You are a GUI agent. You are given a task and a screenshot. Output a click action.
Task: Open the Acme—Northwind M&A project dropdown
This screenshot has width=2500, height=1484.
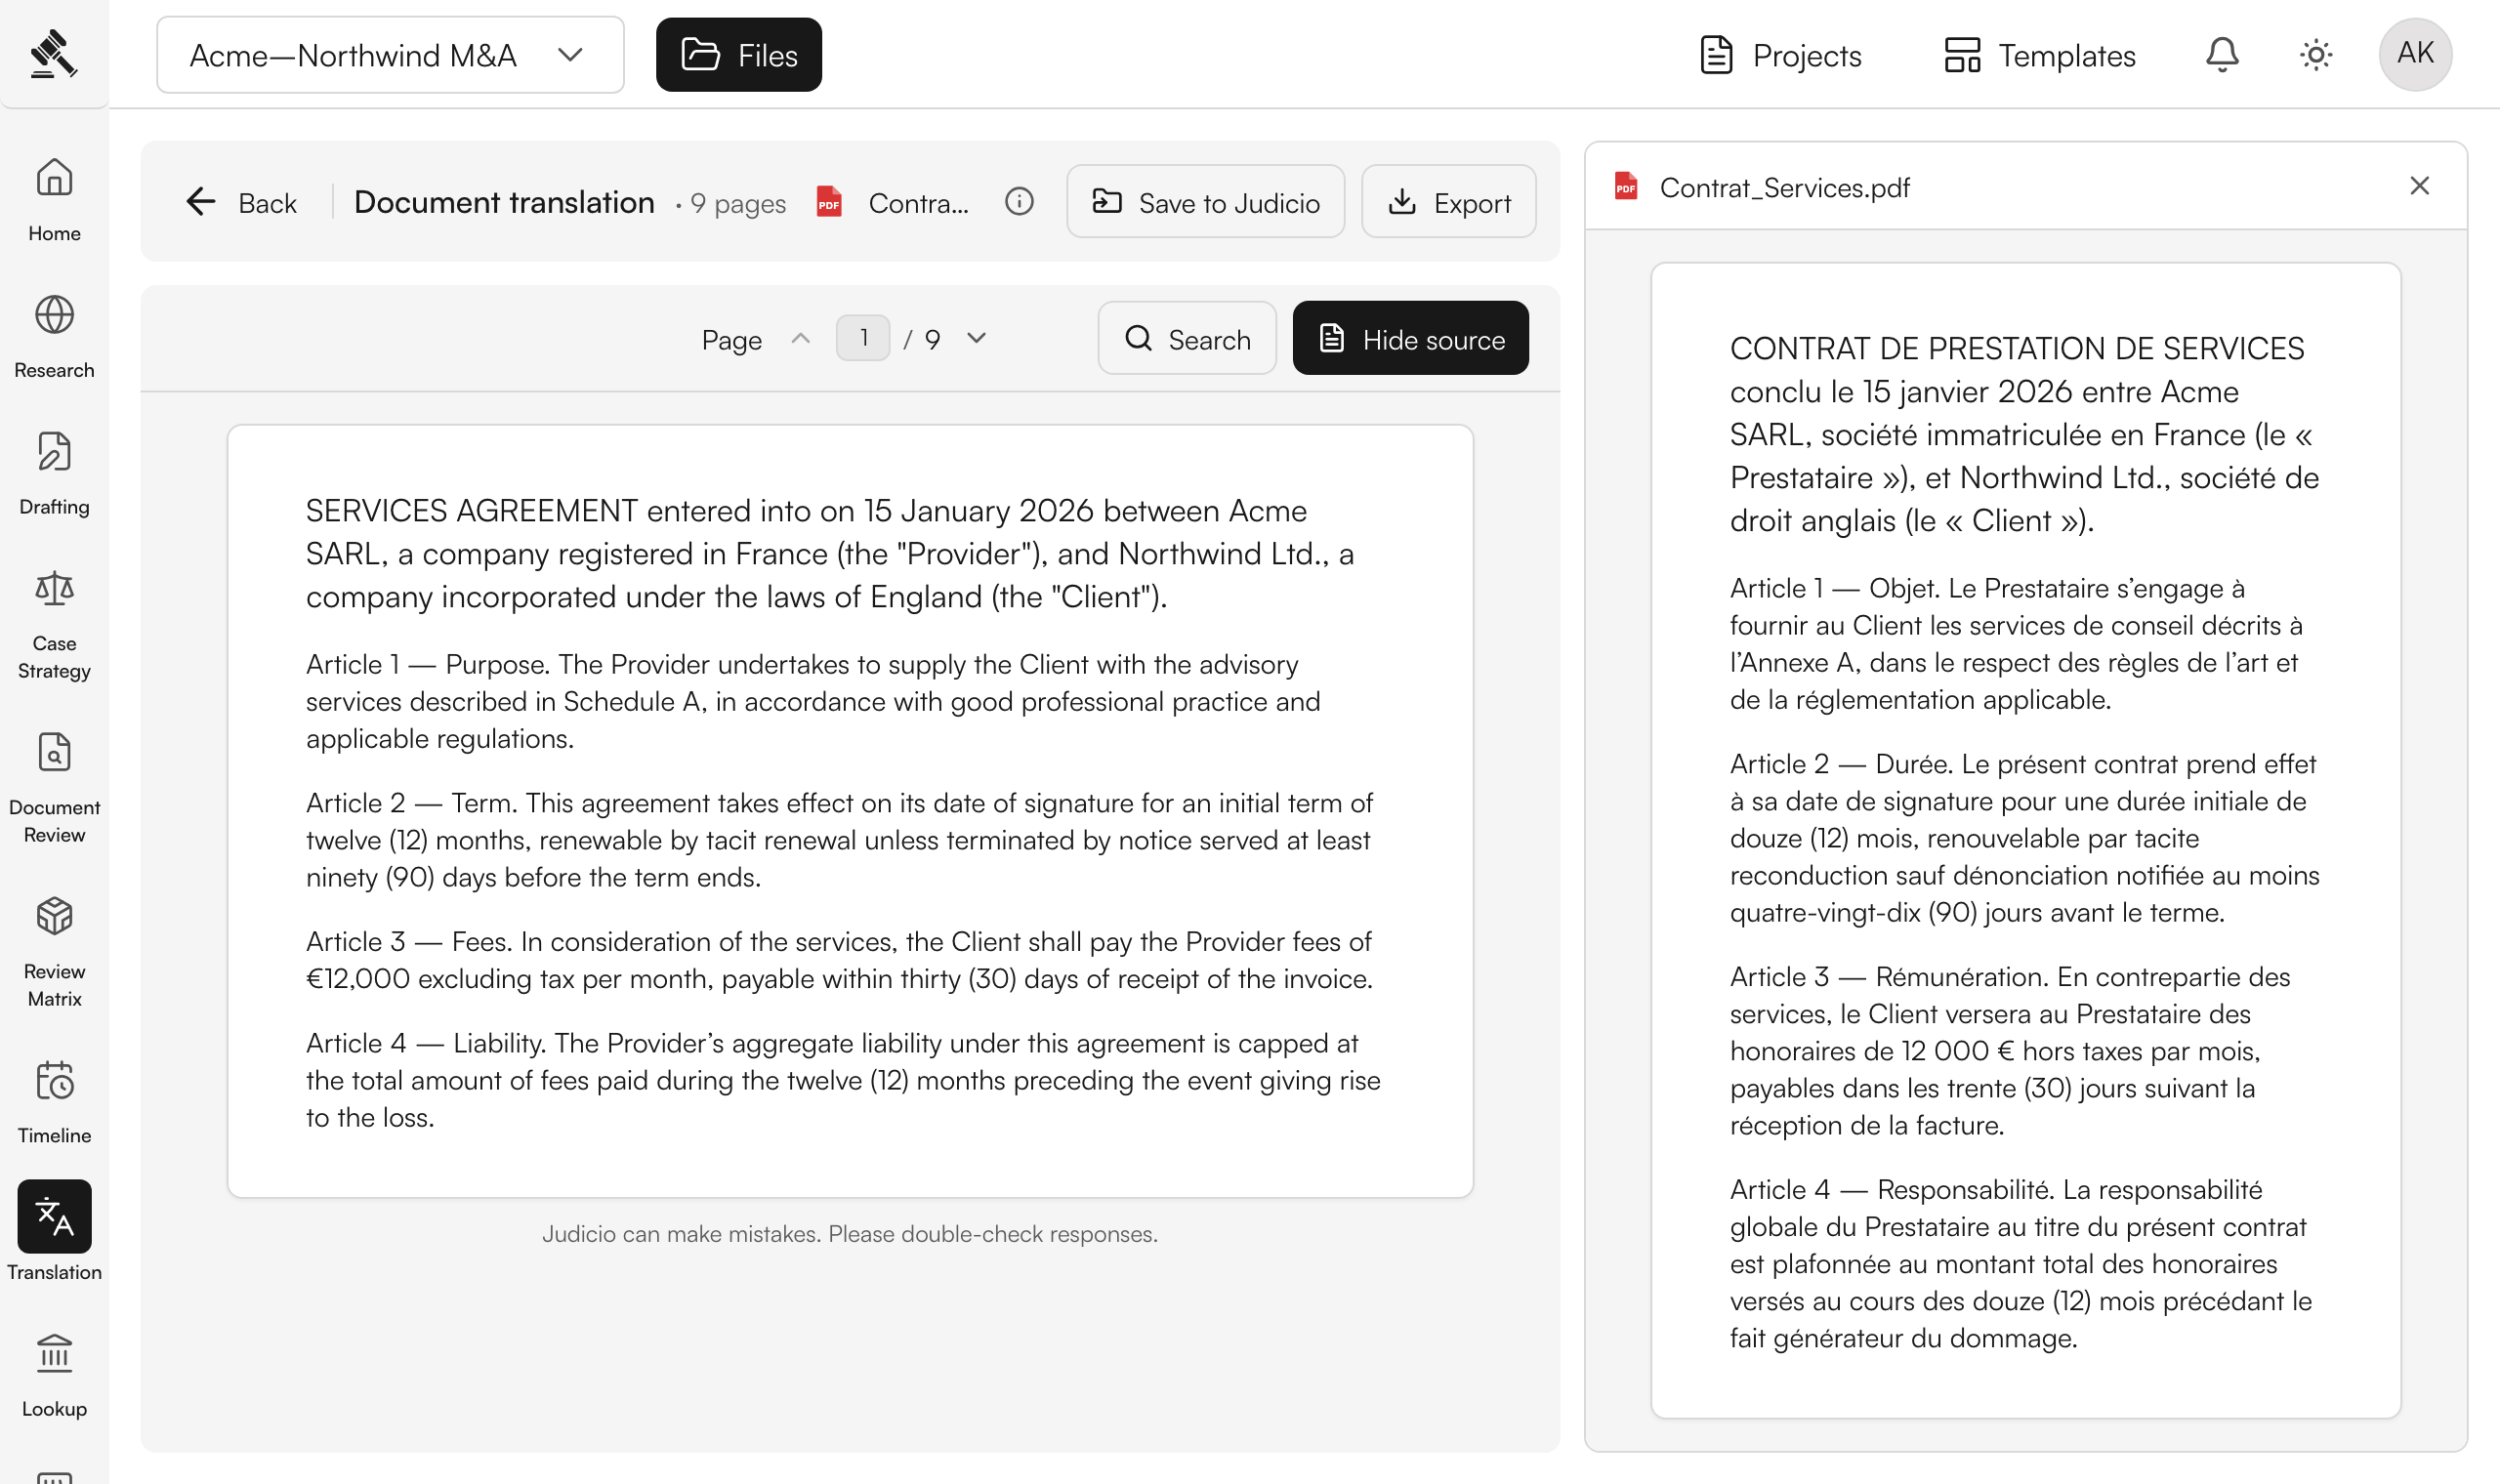(x=390, y=55)
